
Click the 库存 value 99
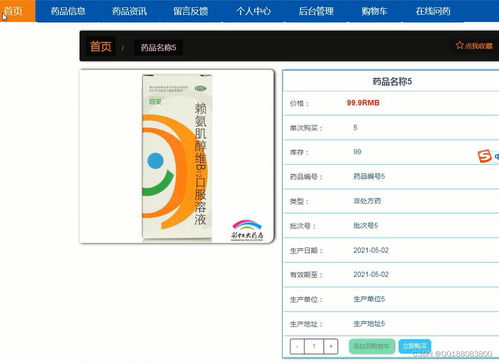coord(357,152)
